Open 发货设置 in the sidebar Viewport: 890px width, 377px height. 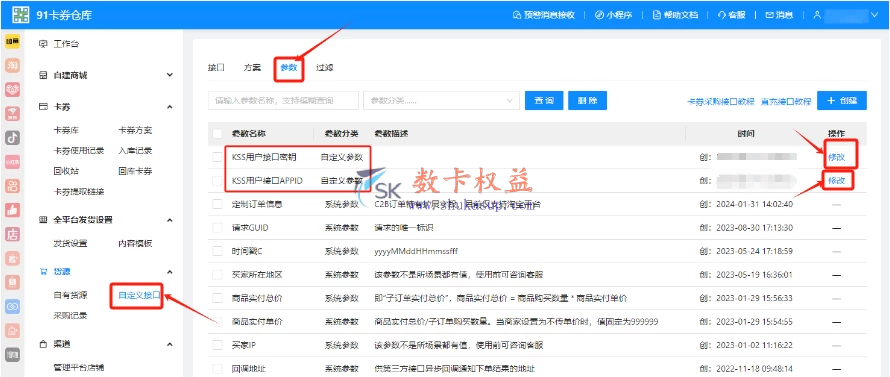point(70,244)
